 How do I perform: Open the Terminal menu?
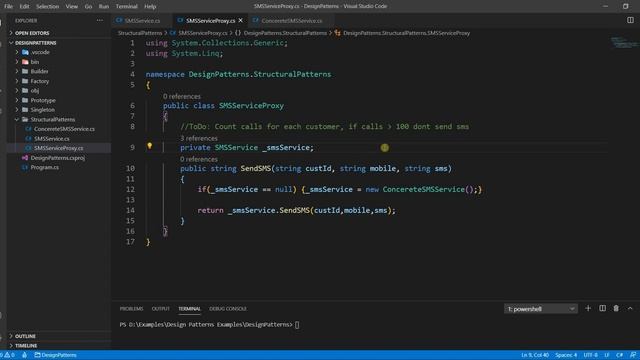tap(127, 7)
